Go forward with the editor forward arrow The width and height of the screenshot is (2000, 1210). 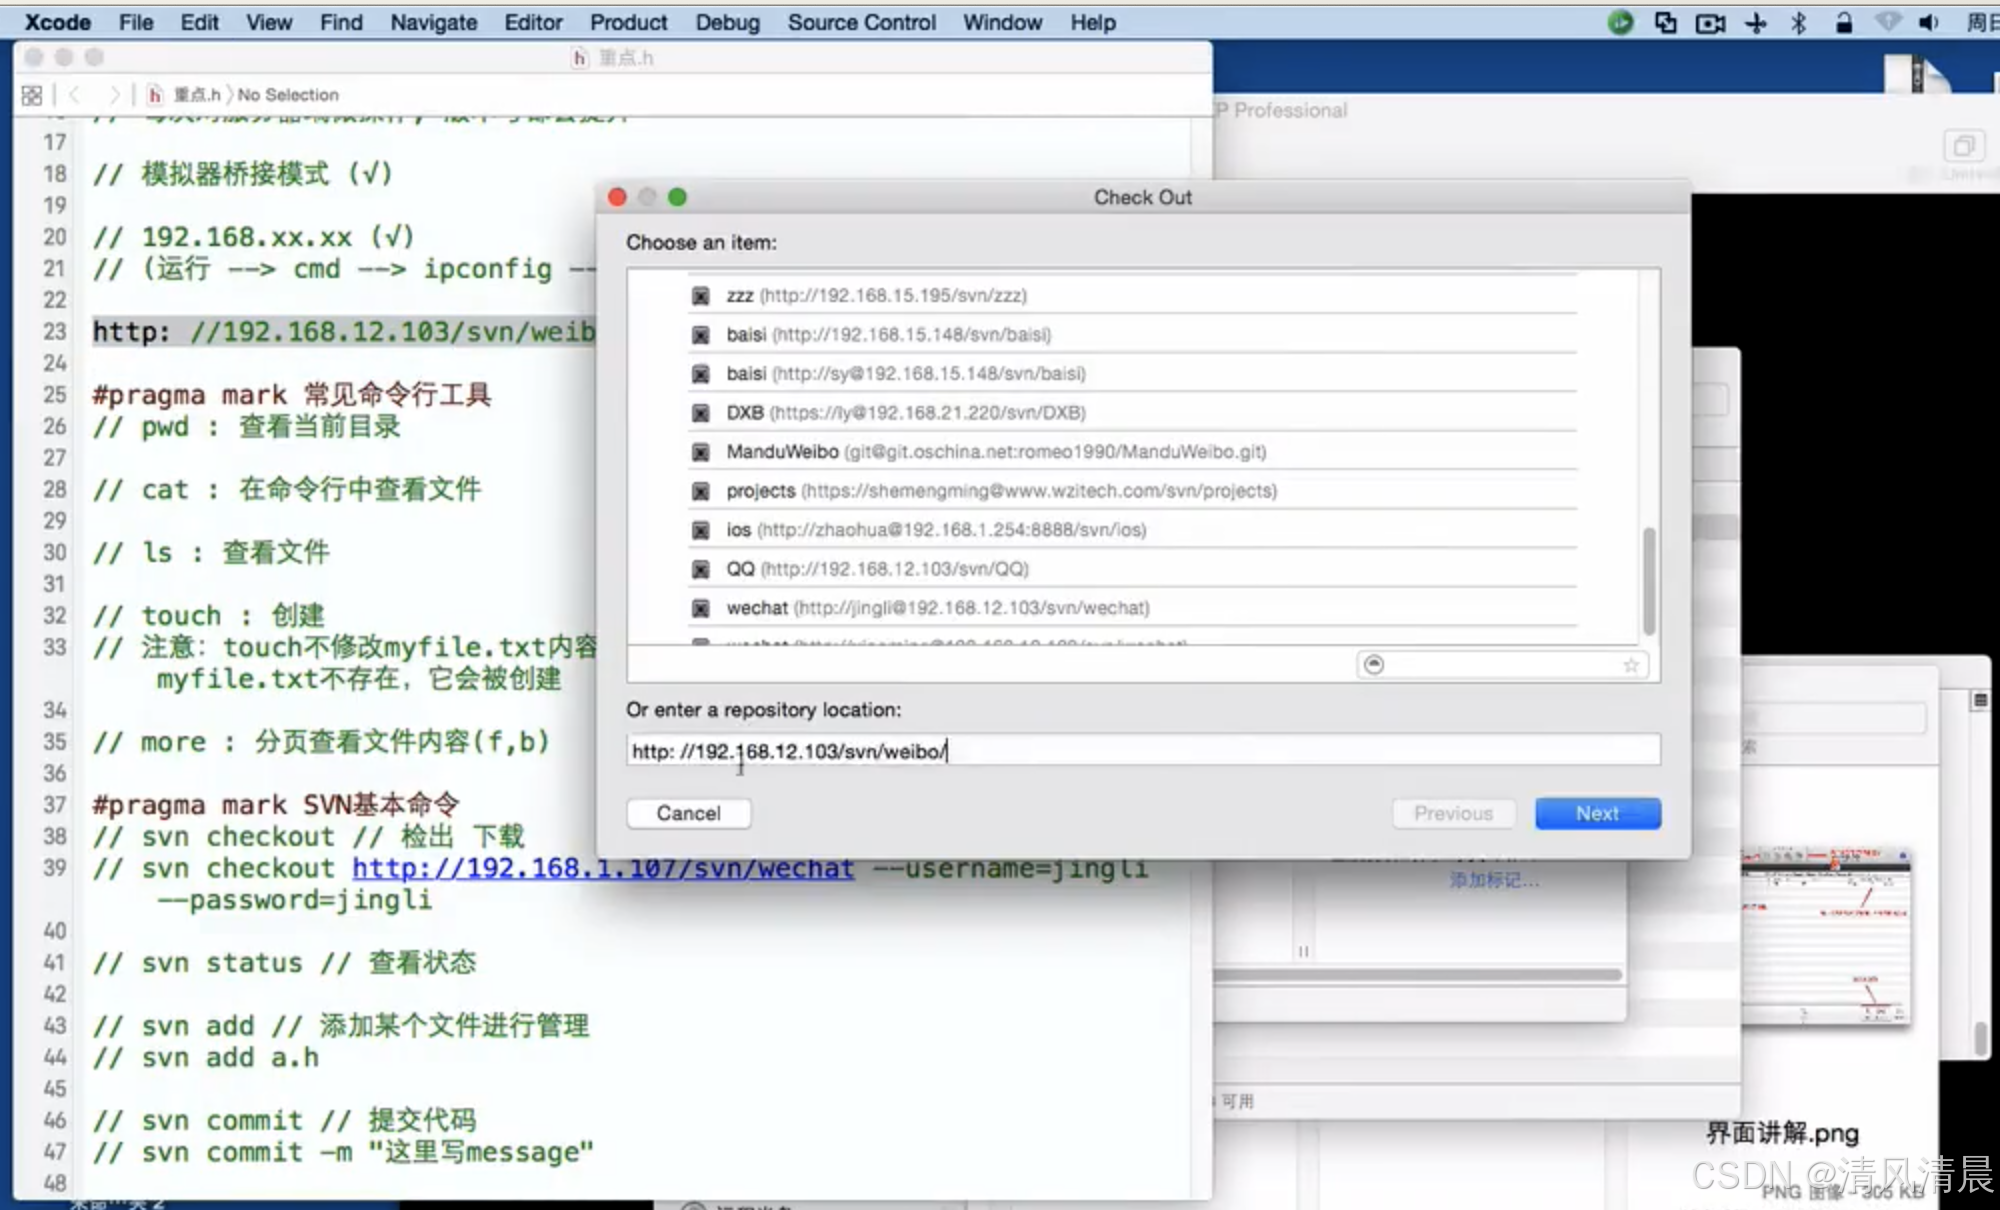[114, 95]
